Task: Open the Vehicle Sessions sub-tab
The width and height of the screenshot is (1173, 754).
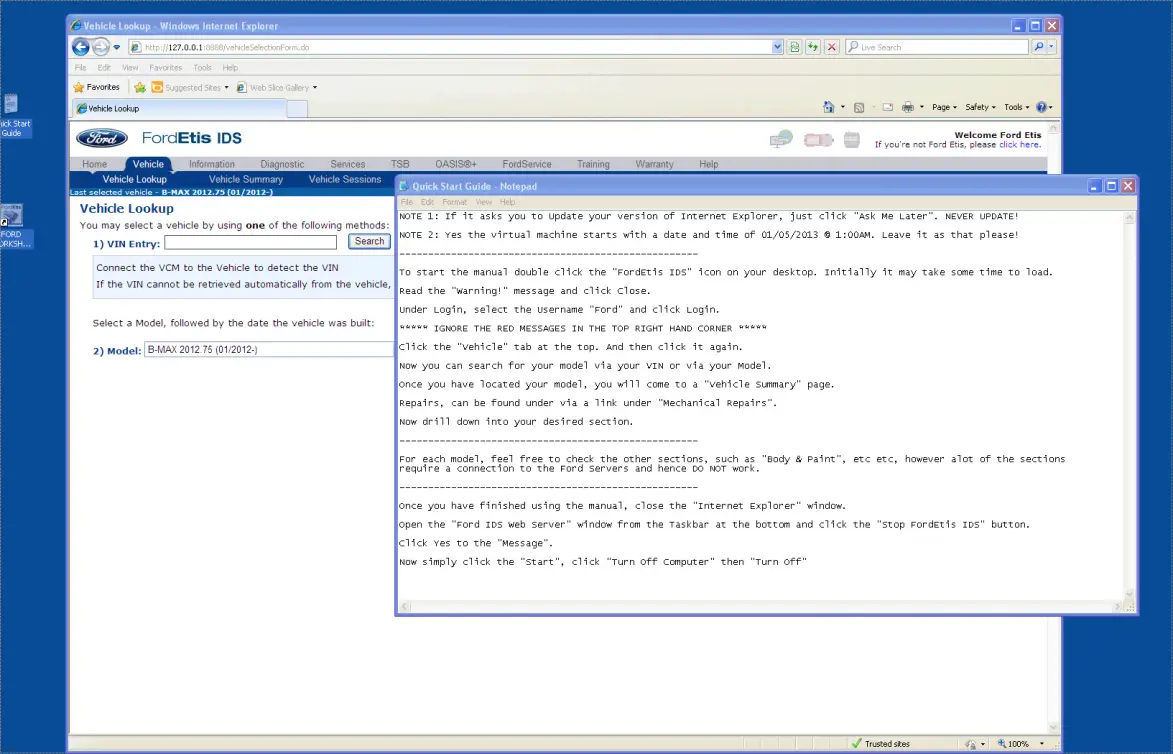Action: click(x=345, y=180)
